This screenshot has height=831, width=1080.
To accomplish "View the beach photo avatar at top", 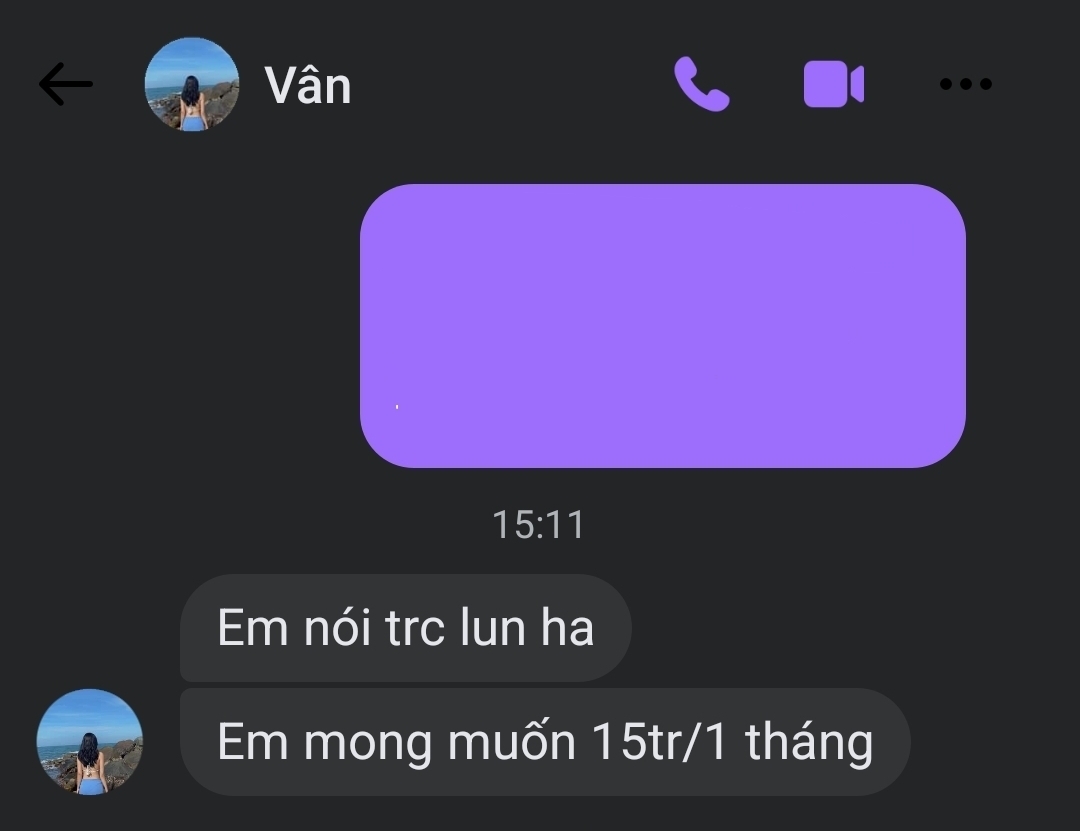I will pyautogui.click(x=192, y=84).
